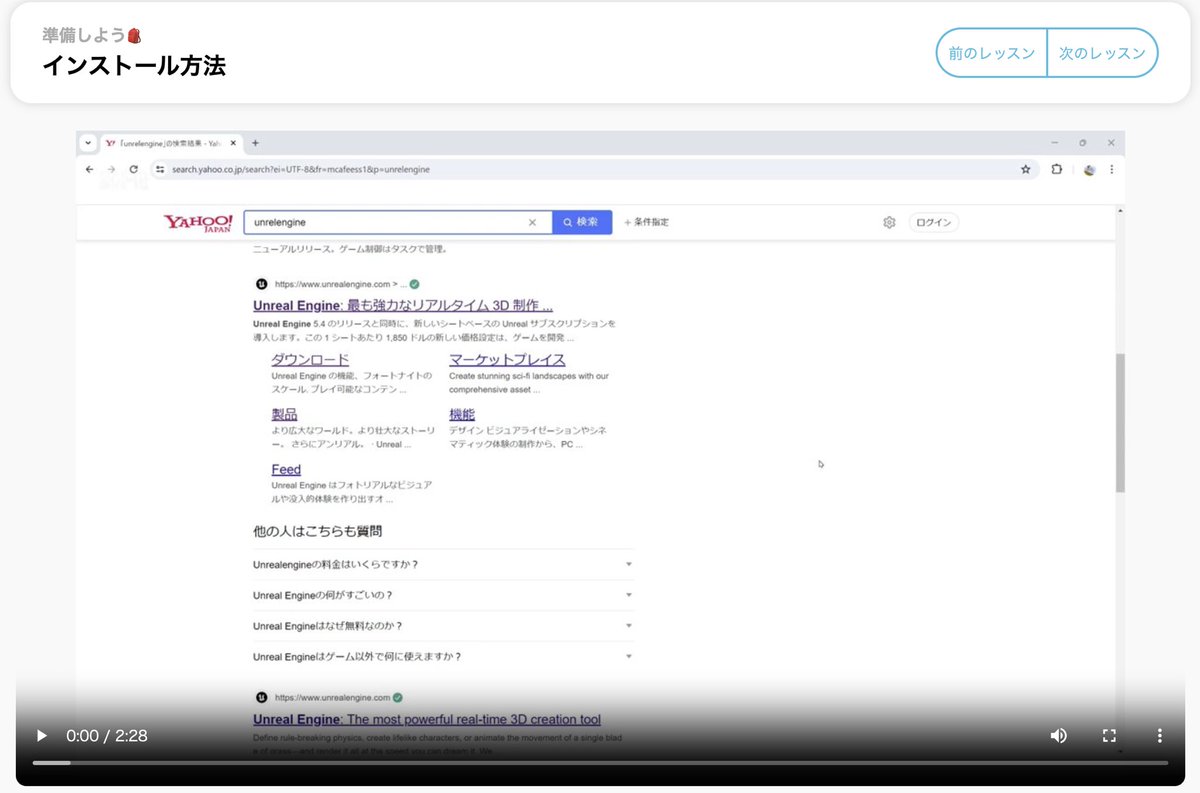Viewport: 1200px width, 793px height.
Task: Open the tab search dropdown arrow
Action: click(88, 143)
